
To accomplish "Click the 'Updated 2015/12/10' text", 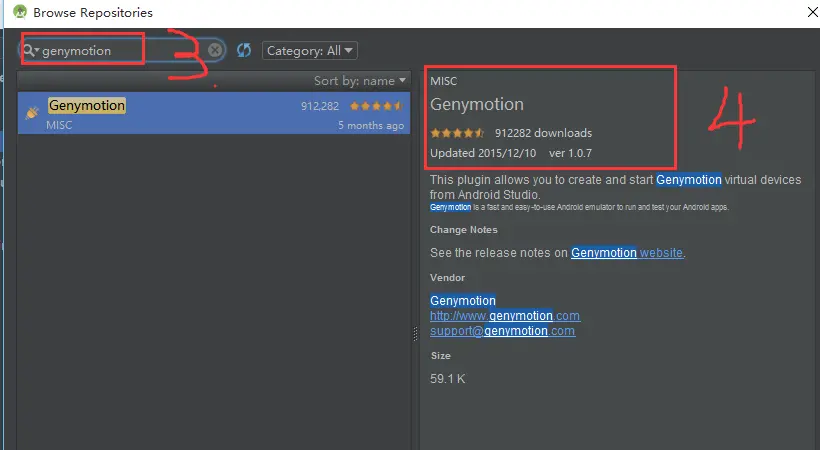I will point(483,153).
